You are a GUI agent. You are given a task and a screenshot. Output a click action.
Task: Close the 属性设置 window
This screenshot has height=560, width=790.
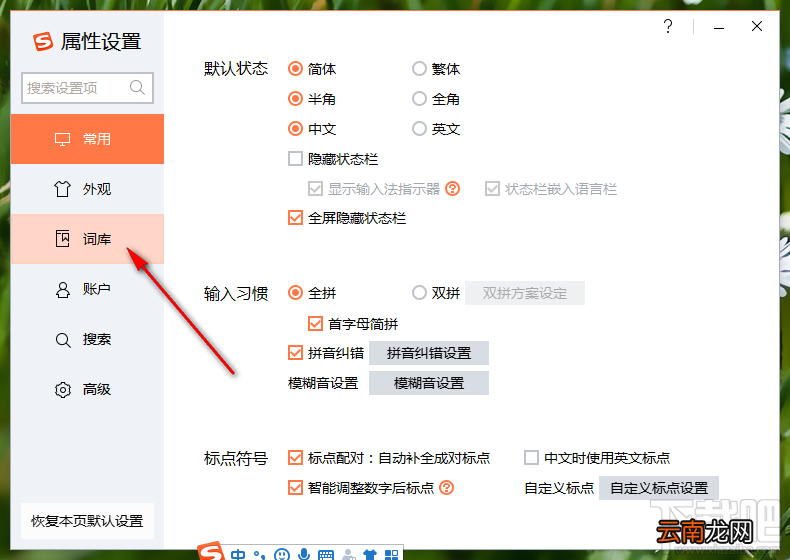pos(757,26)
